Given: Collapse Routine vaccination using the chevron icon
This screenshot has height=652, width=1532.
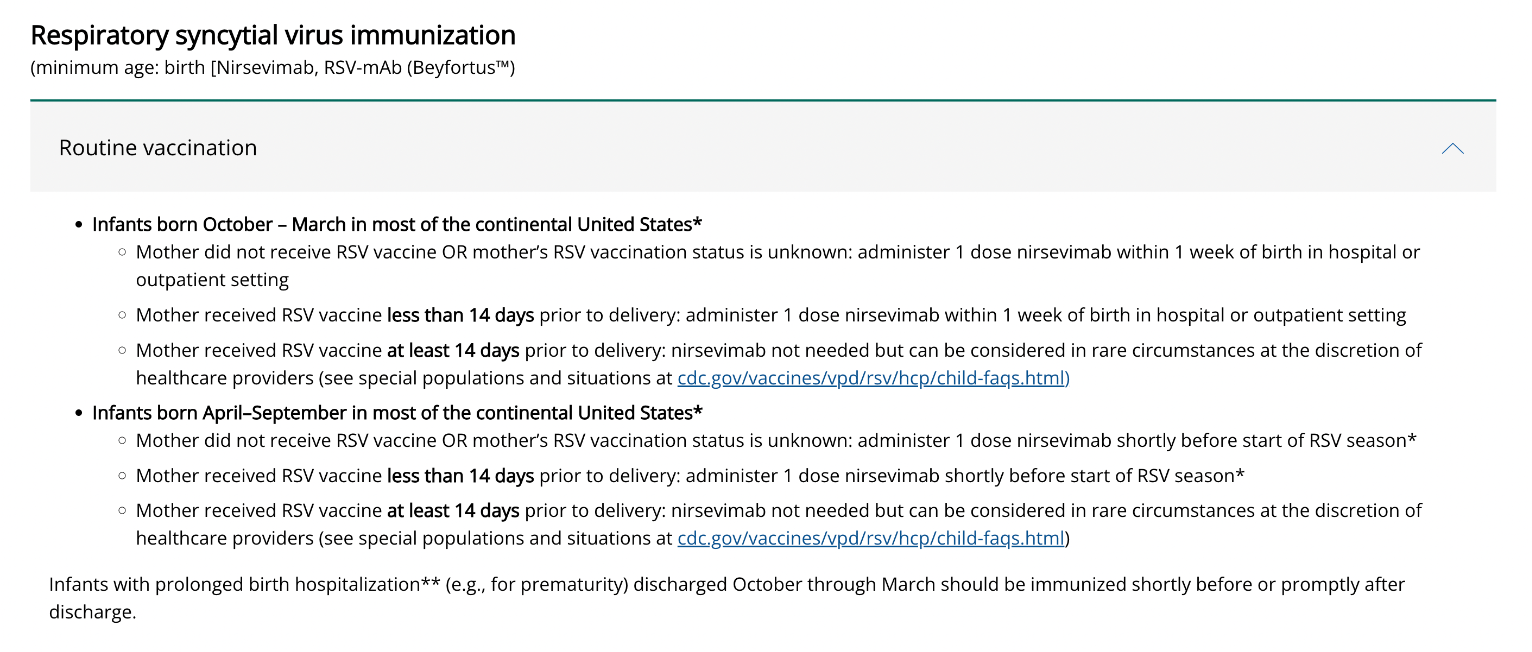Looking at the screenshot, I should coord(1452,148).
